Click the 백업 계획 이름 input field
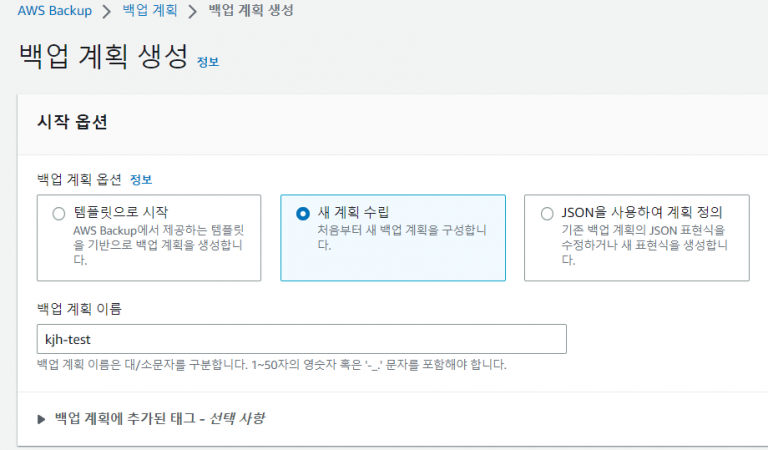768x450 pixels. point(301,339)
